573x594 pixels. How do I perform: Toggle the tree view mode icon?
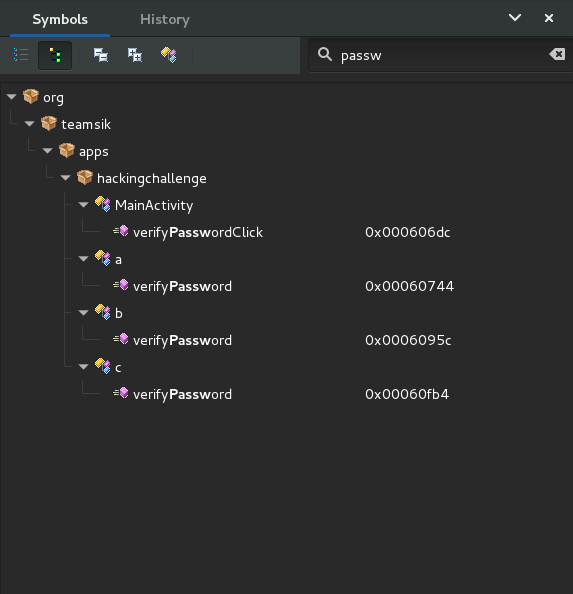(x=55, y=55)
